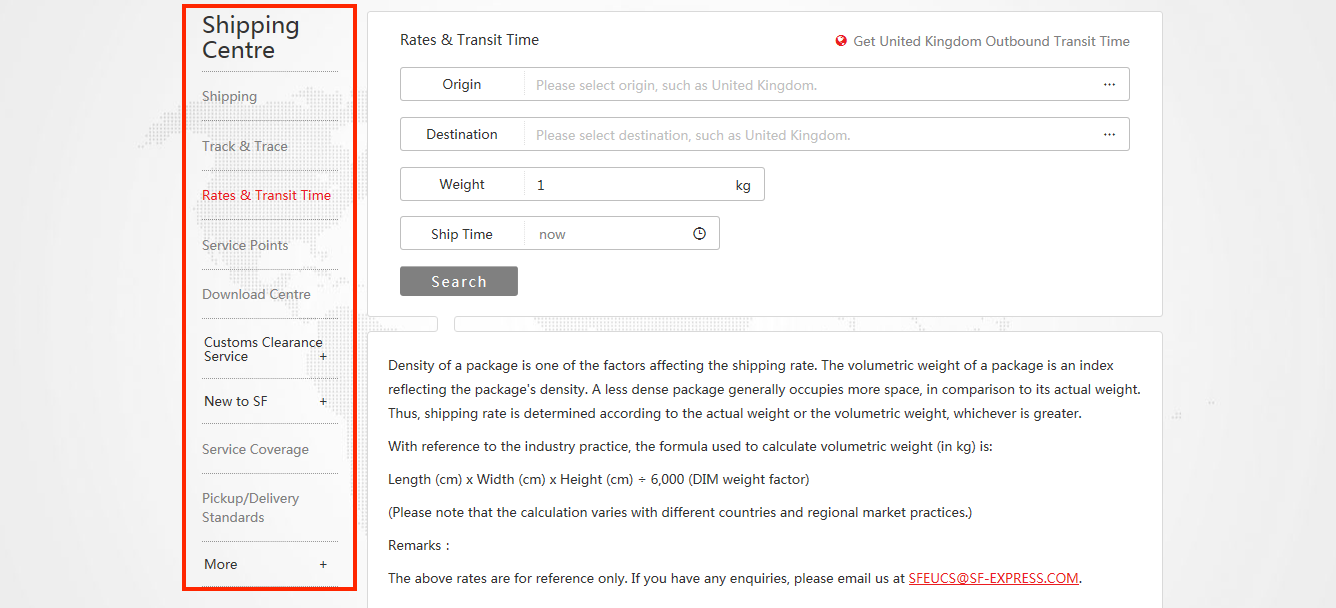Expand the More menu section
The height and width of the screenshot is (608, 1336).
[323, 564]
